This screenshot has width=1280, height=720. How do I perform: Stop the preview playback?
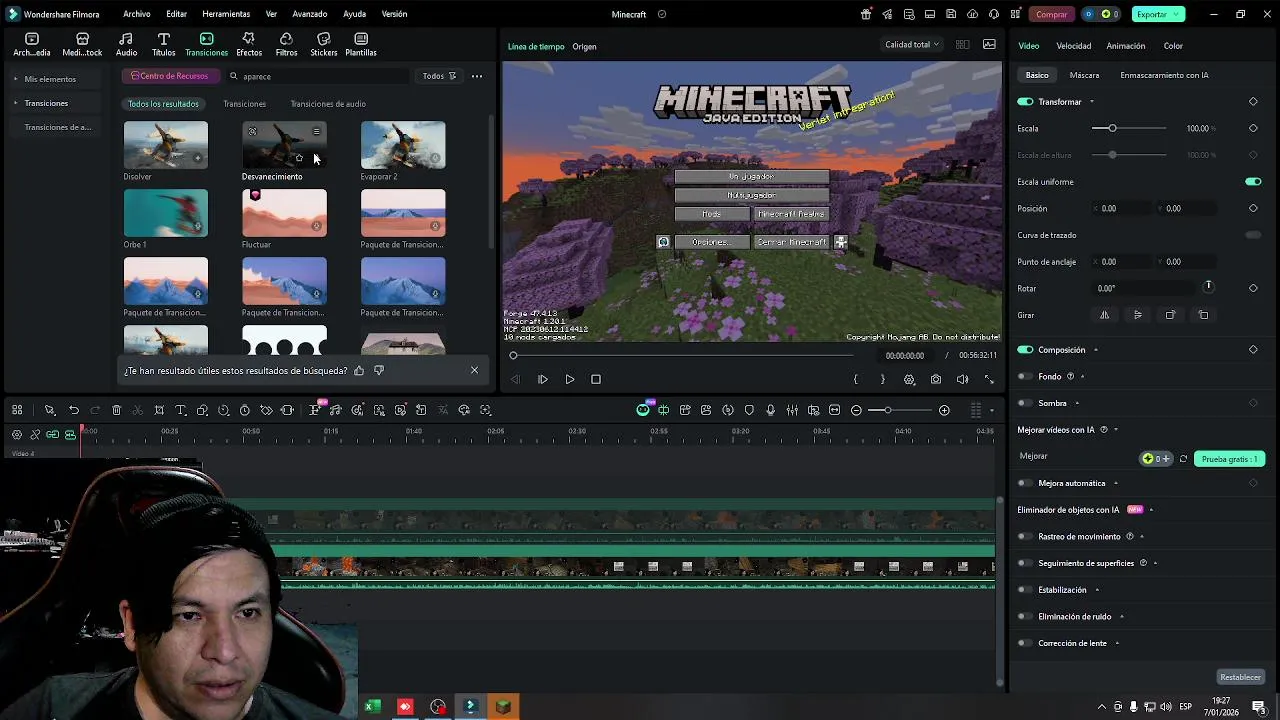click(596, 379)
